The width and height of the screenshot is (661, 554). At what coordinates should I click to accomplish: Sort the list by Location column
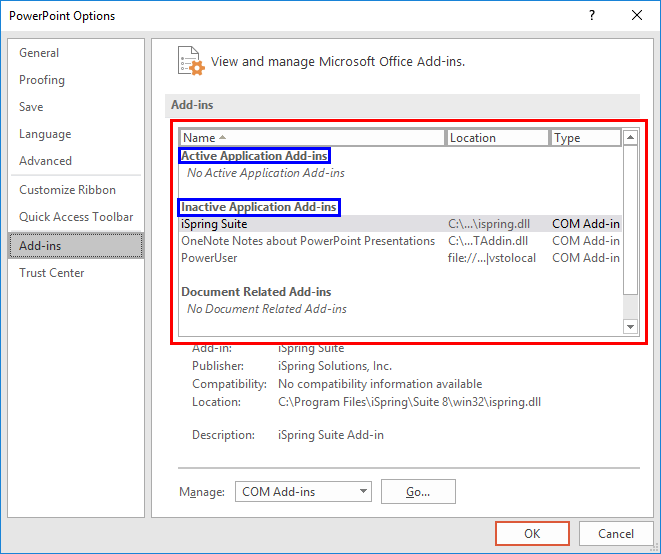(497, 138)
